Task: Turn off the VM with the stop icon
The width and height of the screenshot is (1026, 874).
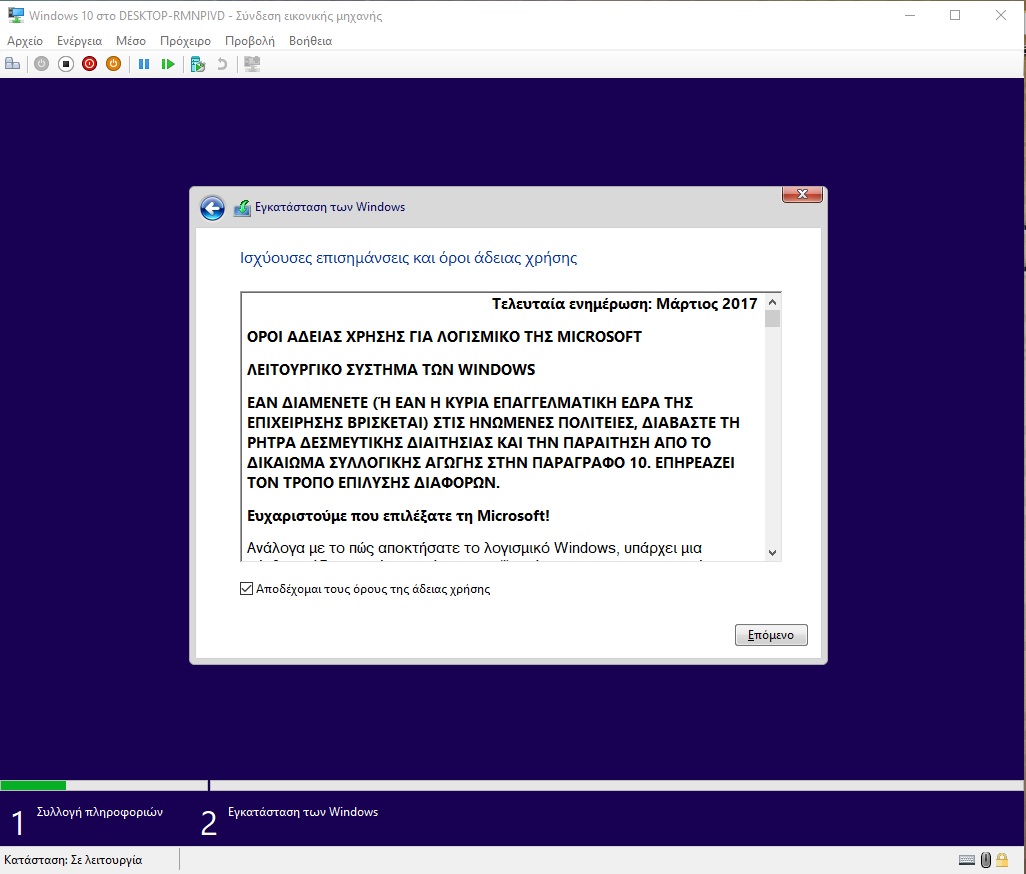Action: [65, 64]
